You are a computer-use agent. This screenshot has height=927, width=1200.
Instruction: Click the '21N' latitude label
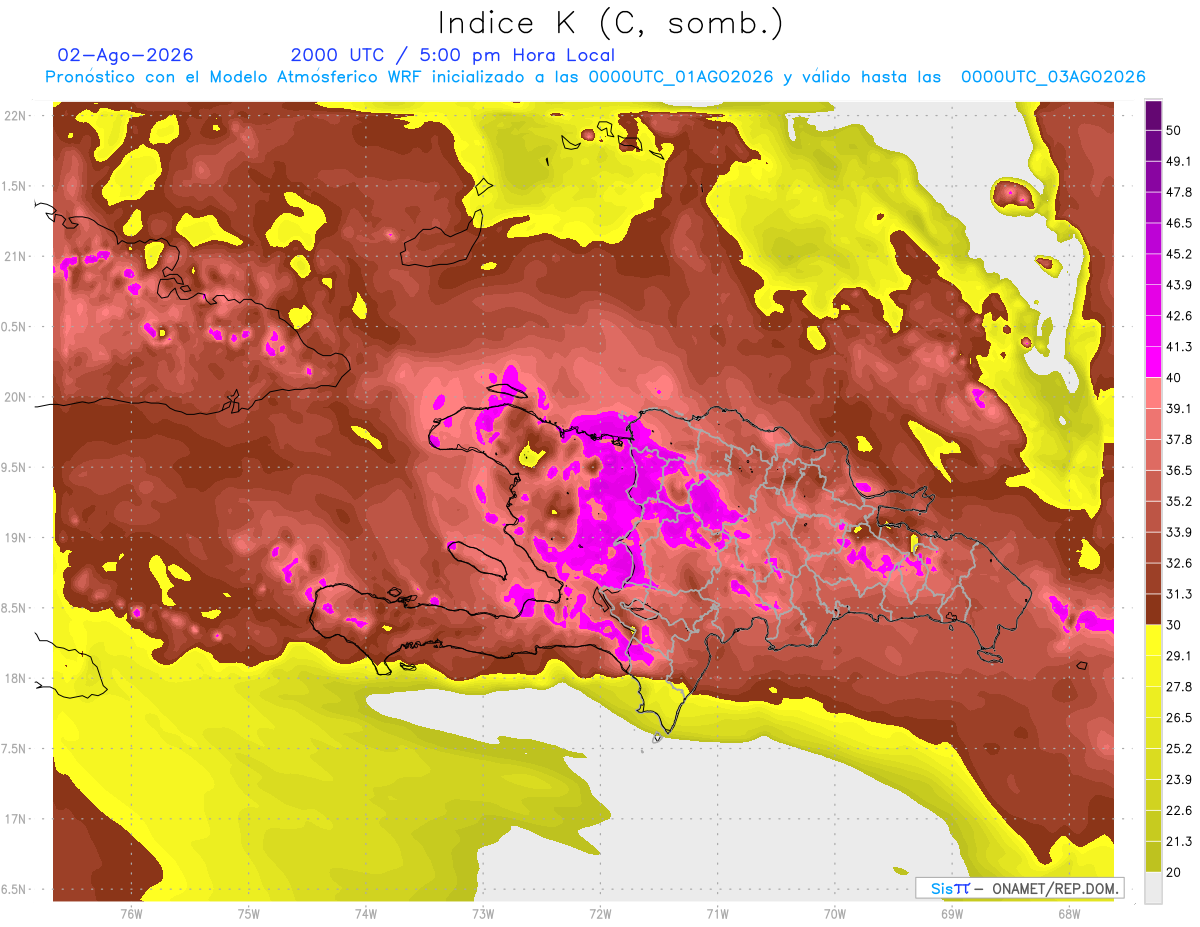click(15, 256)
